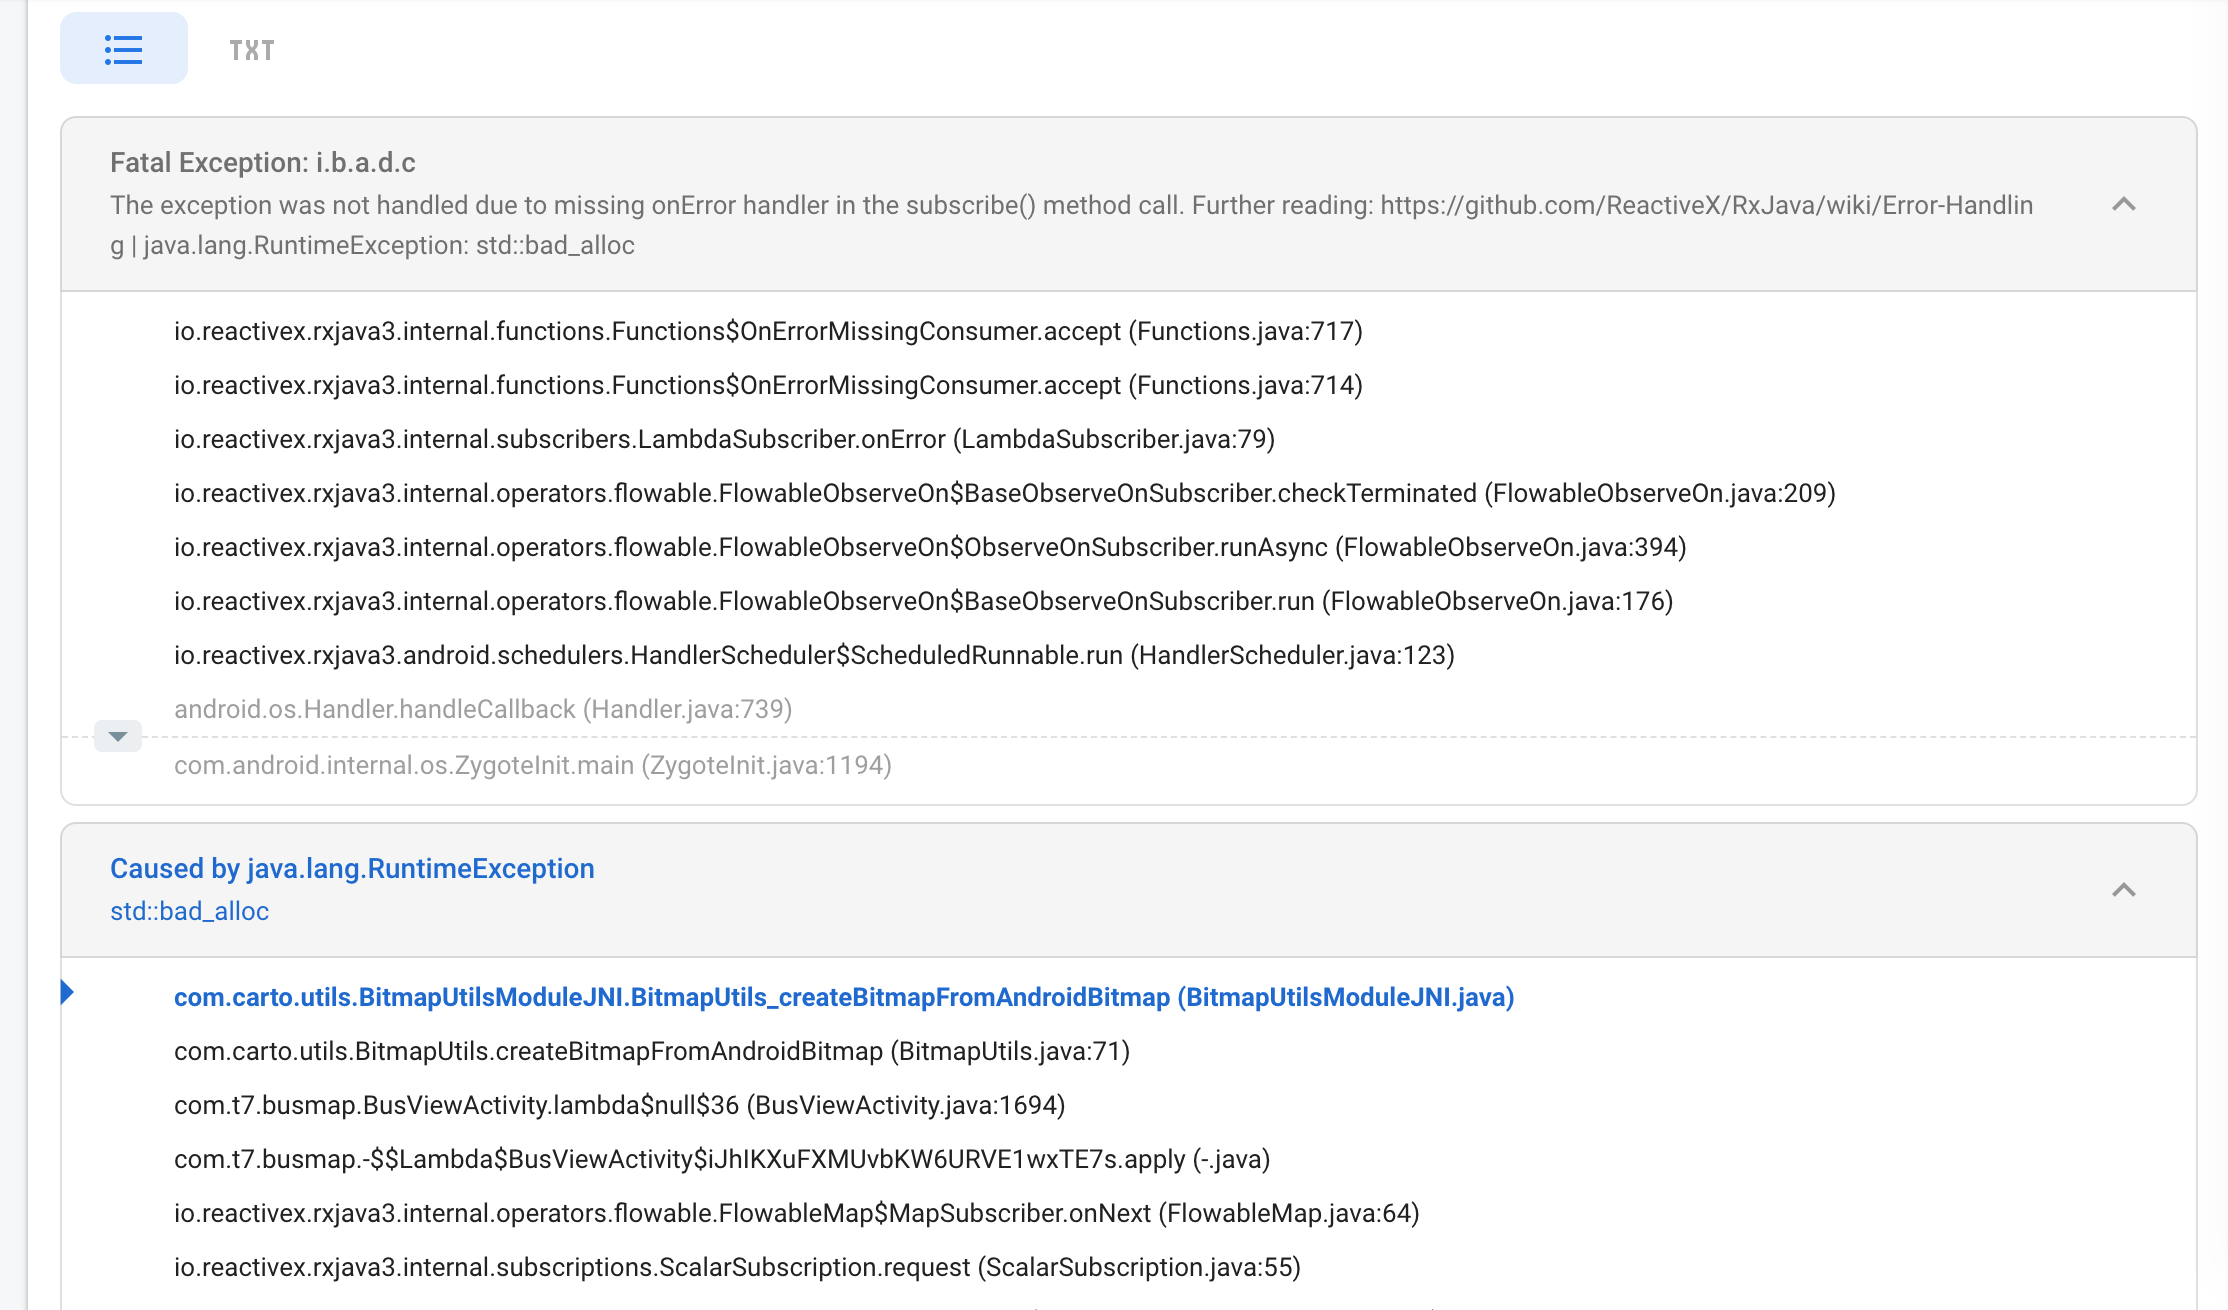This screenshot has width=2228, height=1310.
Task: Expand hidden frames between Handler and ZygoteInit
Action: pos(117,737)
